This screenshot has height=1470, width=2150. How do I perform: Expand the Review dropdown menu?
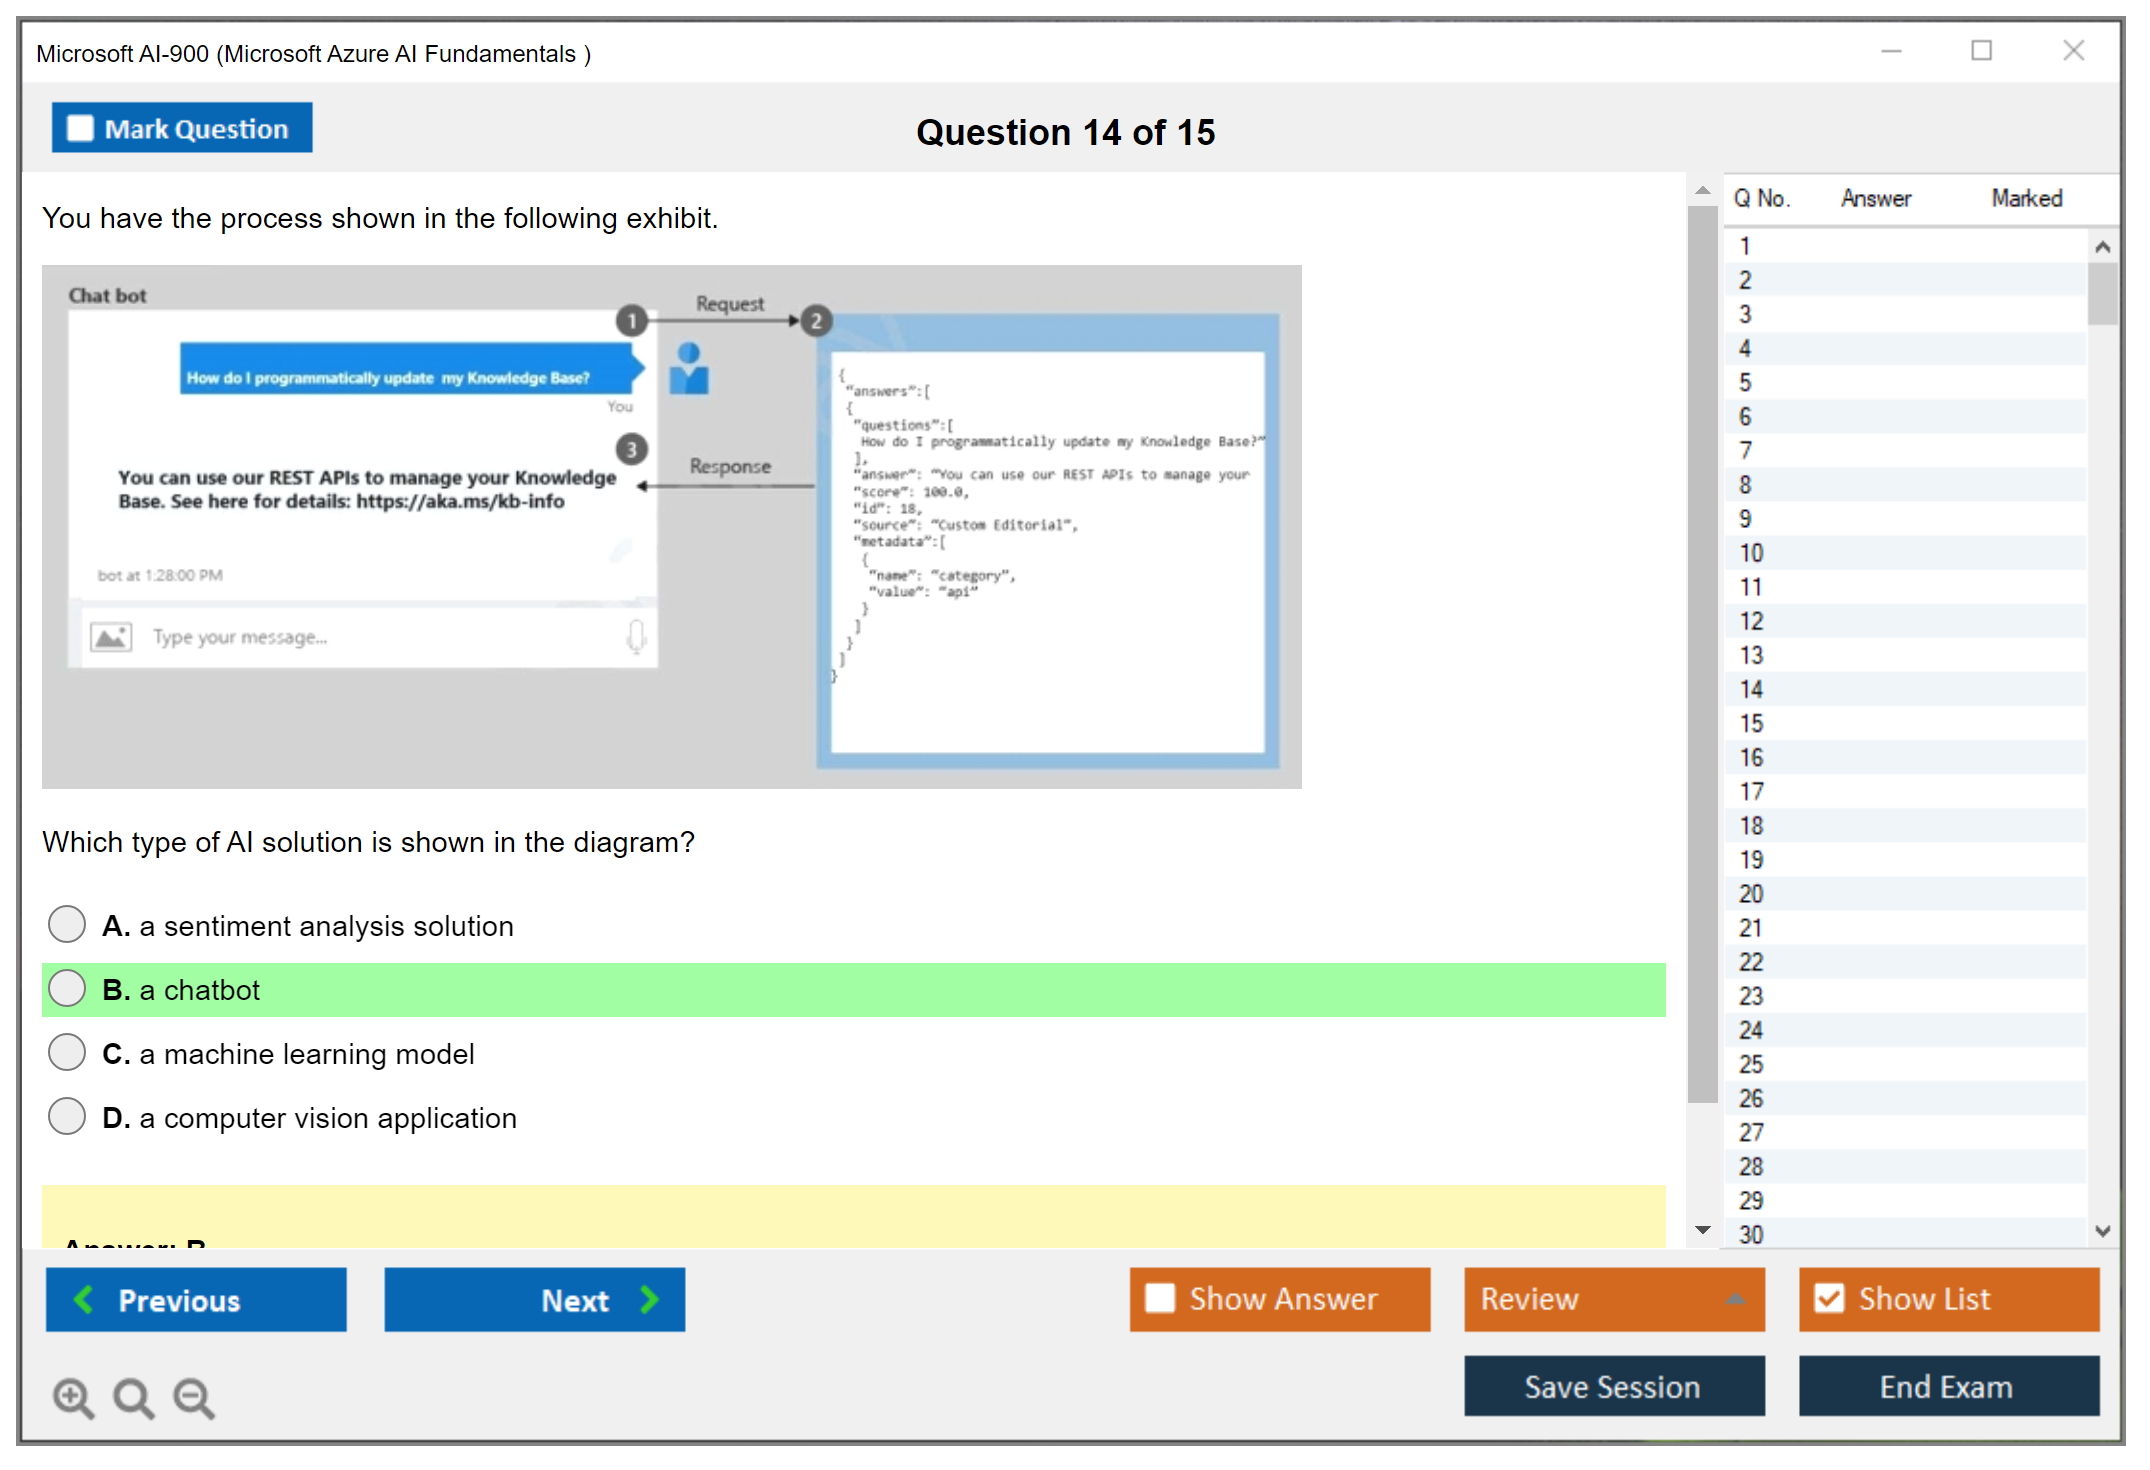coord(1735,1298)
